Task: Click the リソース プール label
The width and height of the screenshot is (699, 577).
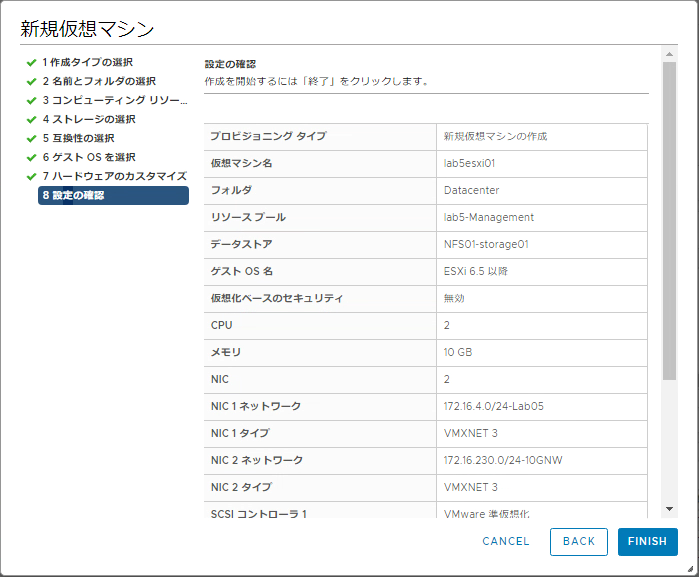Action: [x=248, y=217]
